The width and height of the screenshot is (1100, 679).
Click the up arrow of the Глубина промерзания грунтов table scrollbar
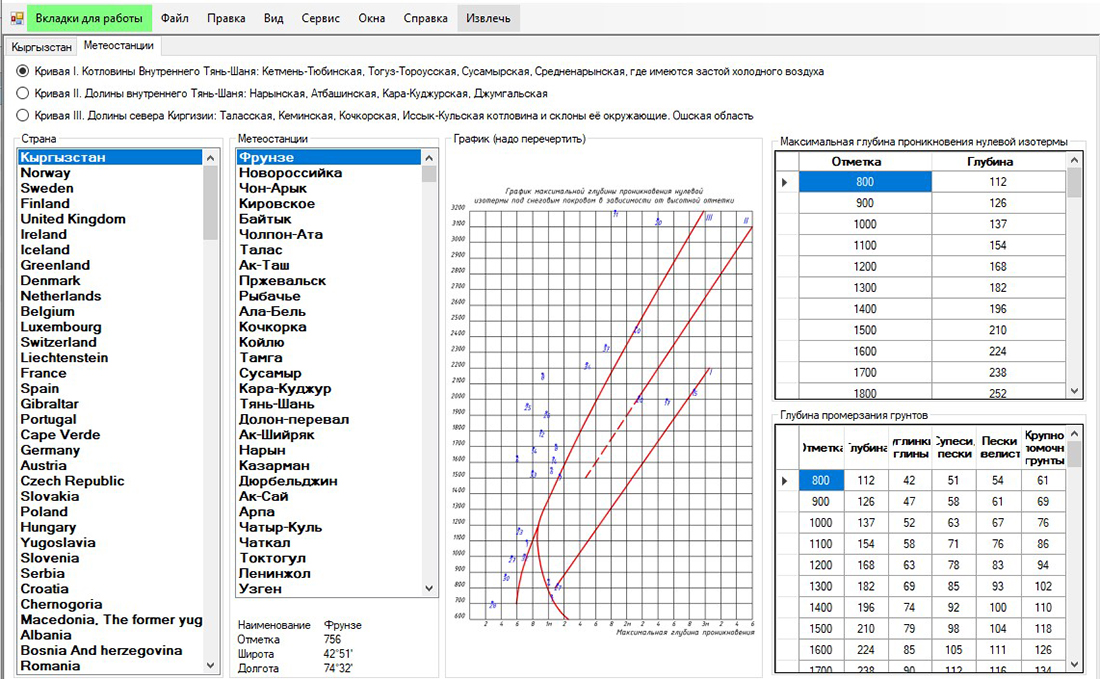pos(1074,434)
